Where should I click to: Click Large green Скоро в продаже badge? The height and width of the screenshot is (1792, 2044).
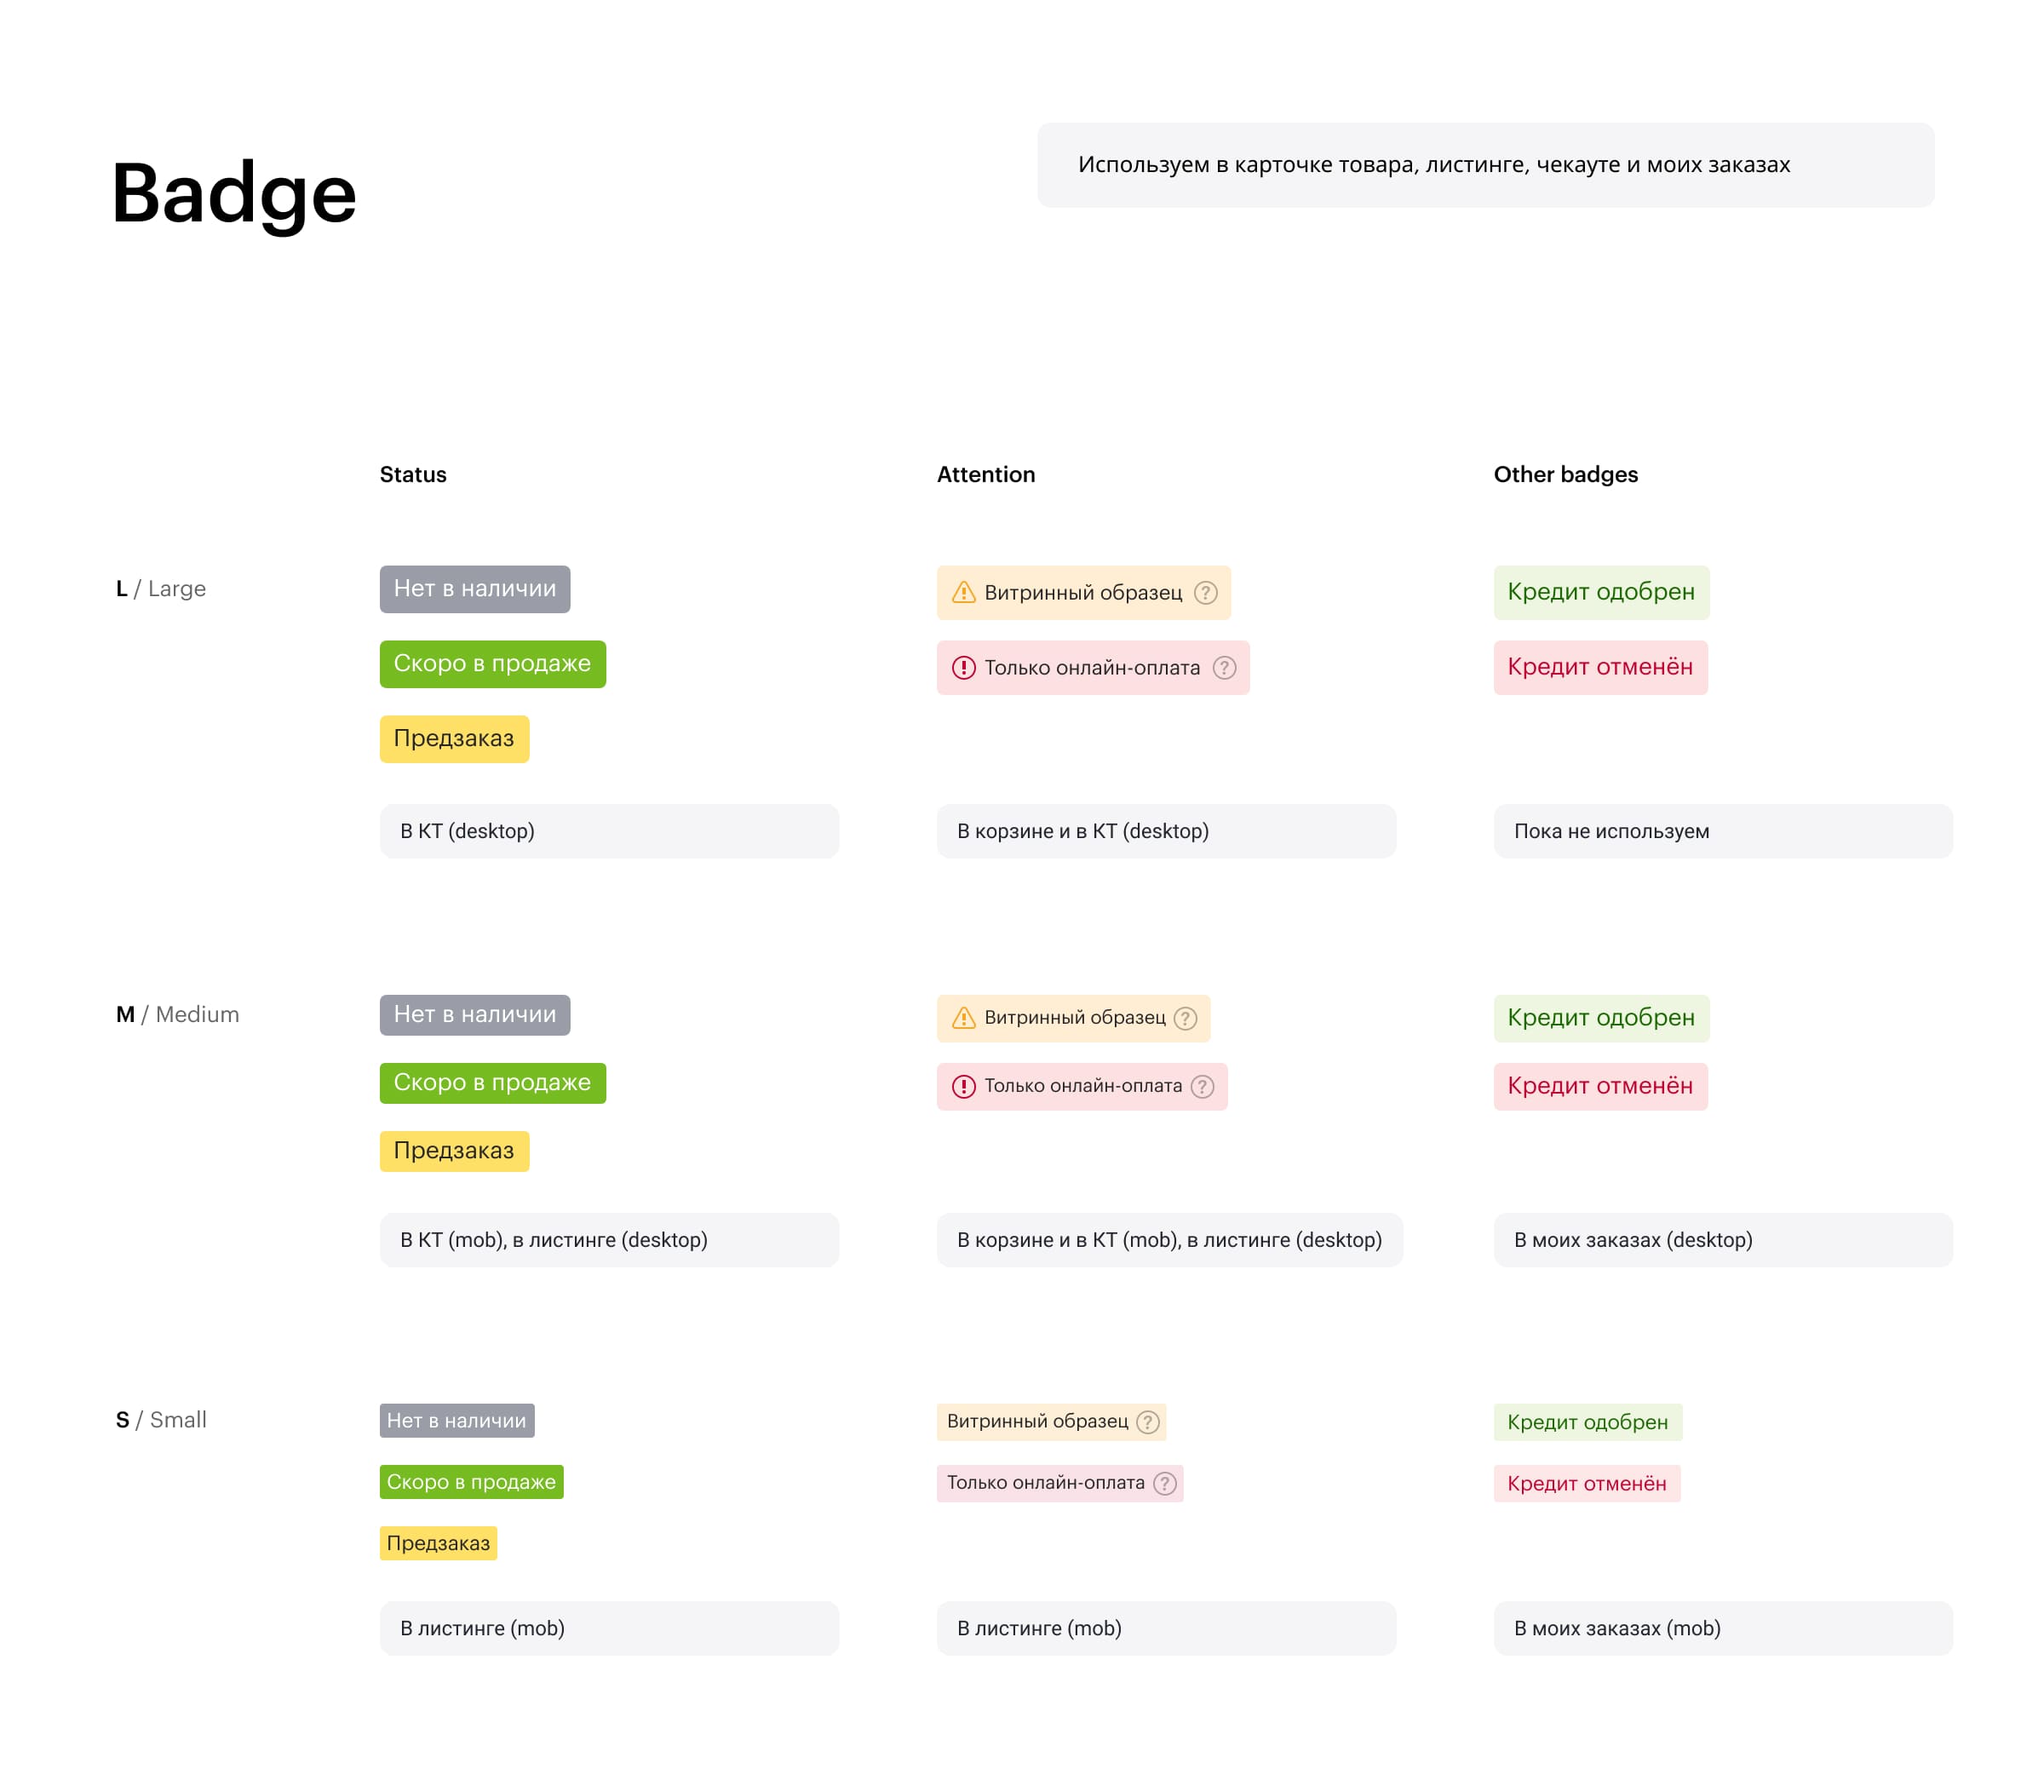tap(492, 664)
